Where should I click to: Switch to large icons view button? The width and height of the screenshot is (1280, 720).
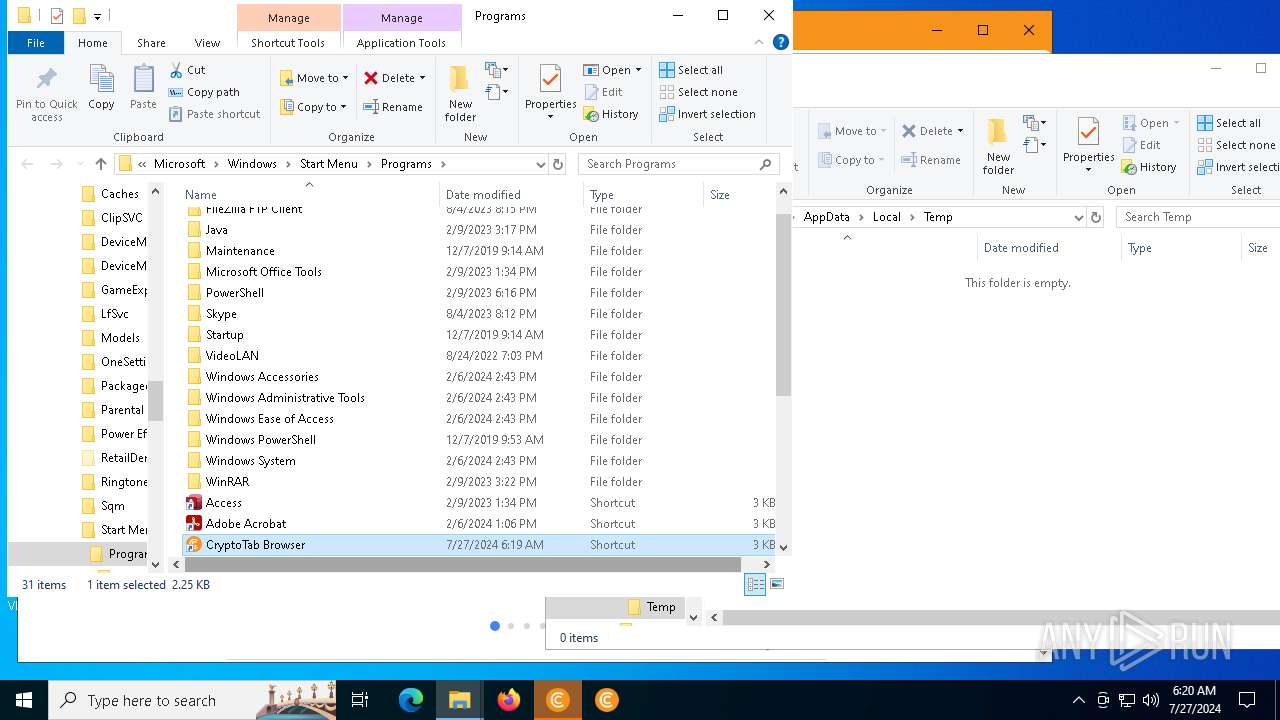[x=777, y=585]
